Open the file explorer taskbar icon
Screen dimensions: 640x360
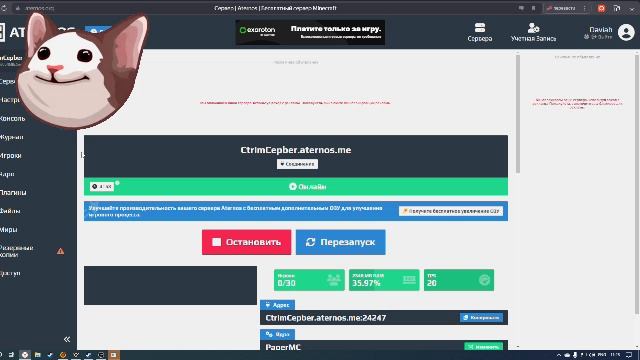(x=38, y=355)
